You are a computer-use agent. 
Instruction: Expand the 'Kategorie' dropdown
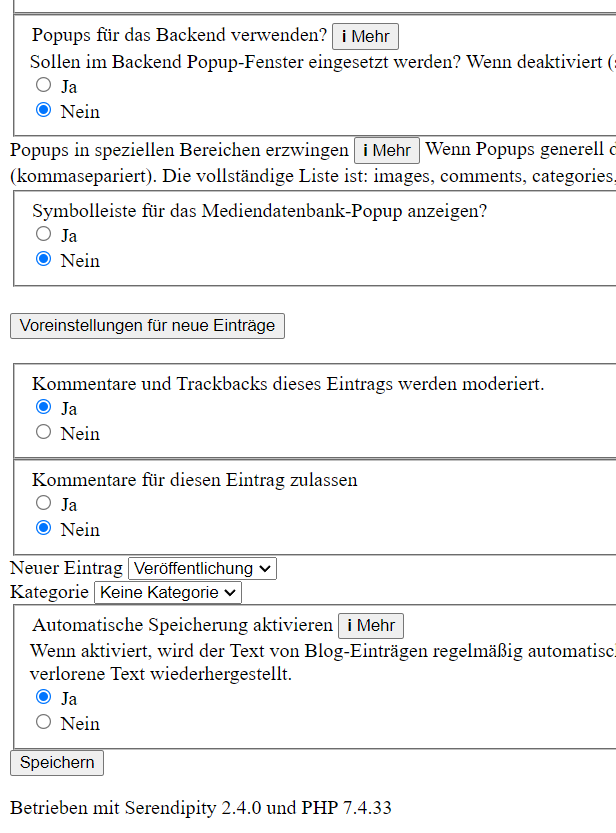pos(168,593)
